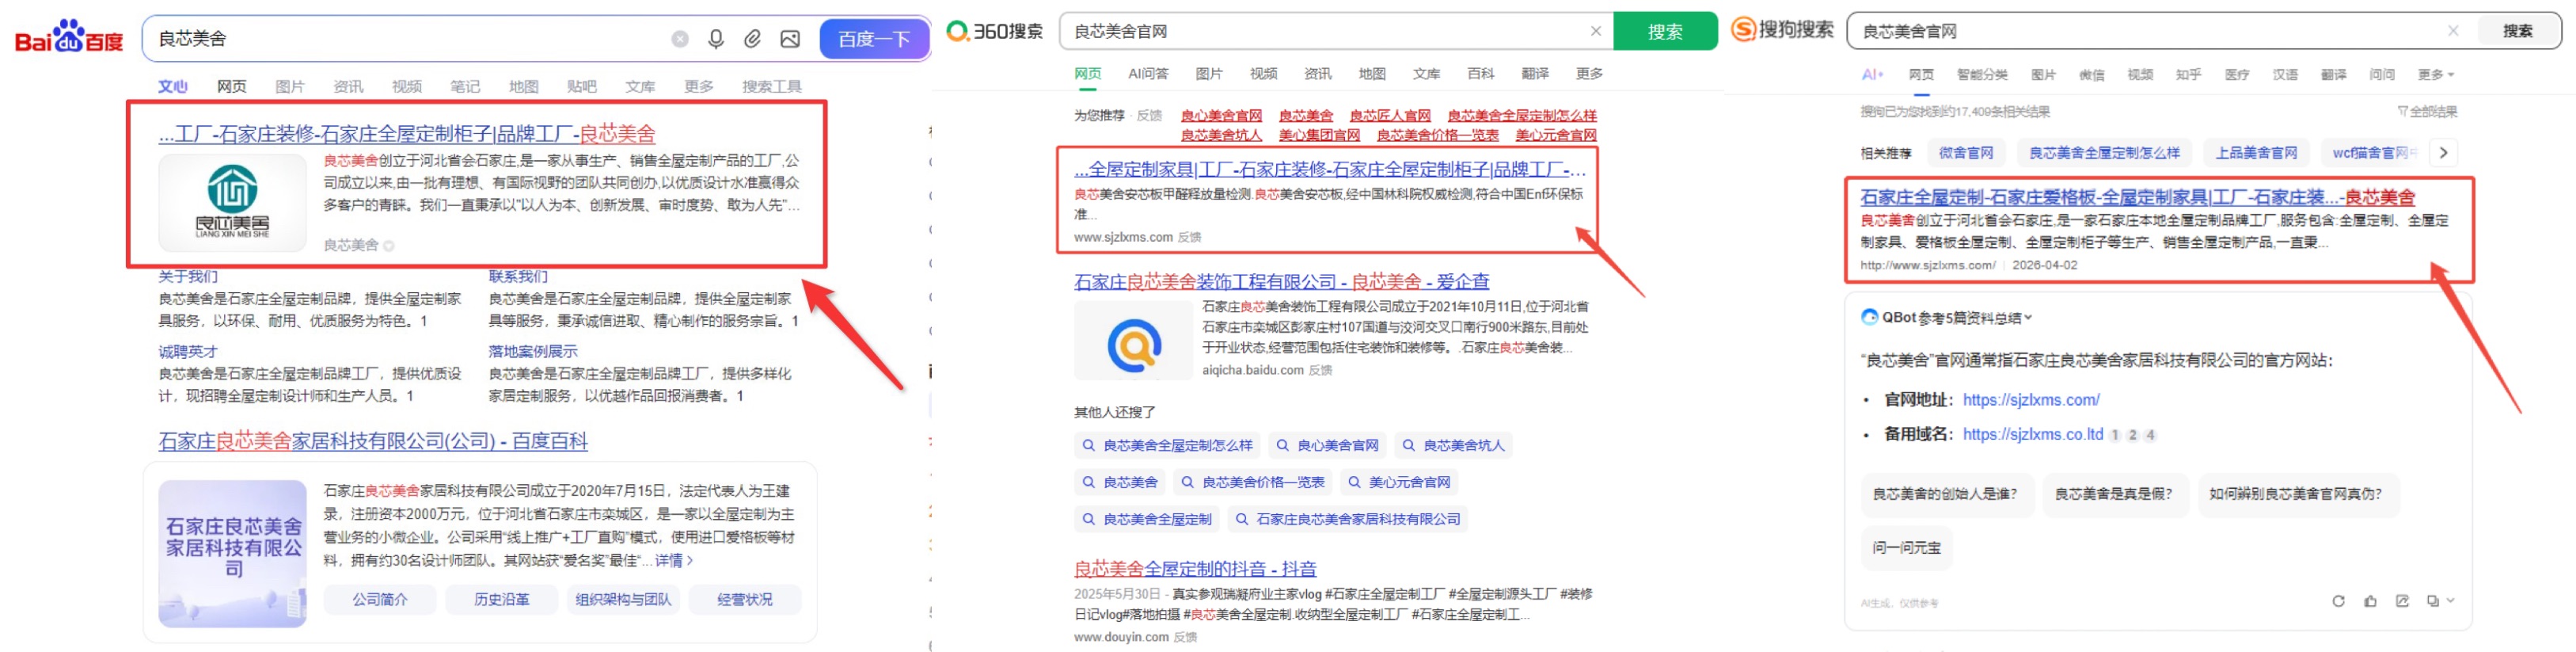Viewport: 2576px width, 652px height.
Task: Open the dropdown arrow beside the copy icon
Action: coord(2450,601)
